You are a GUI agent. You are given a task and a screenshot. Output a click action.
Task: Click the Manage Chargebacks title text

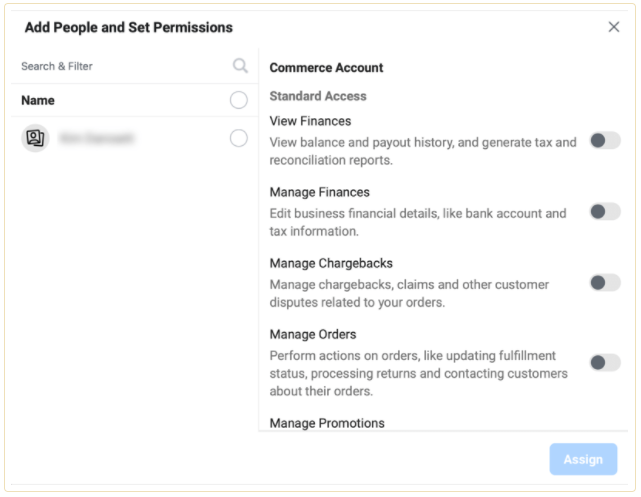331,263
